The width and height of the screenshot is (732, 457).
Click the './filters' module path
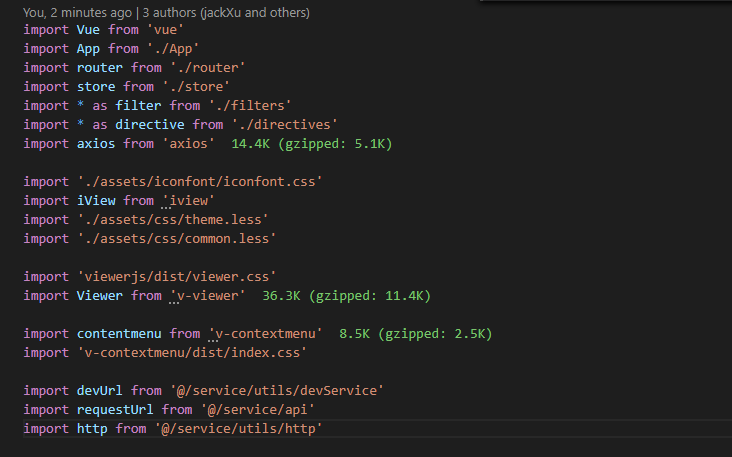(x=250, y=106)
